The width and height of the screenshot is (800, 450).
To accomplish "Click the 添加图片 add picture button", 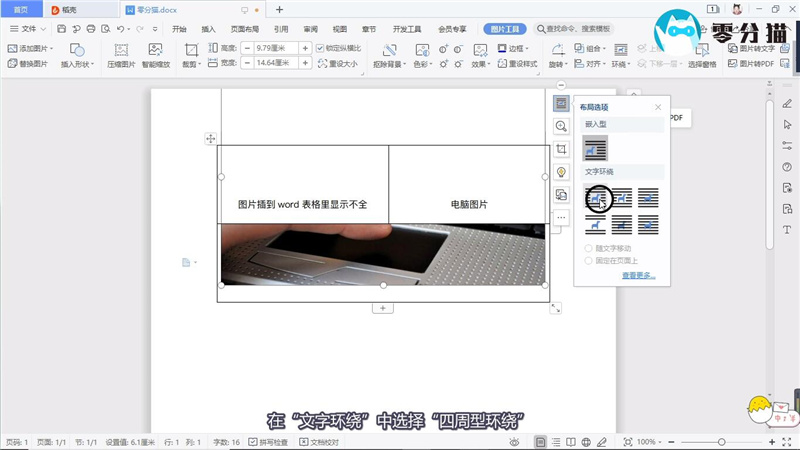I will tap(31, 48).
